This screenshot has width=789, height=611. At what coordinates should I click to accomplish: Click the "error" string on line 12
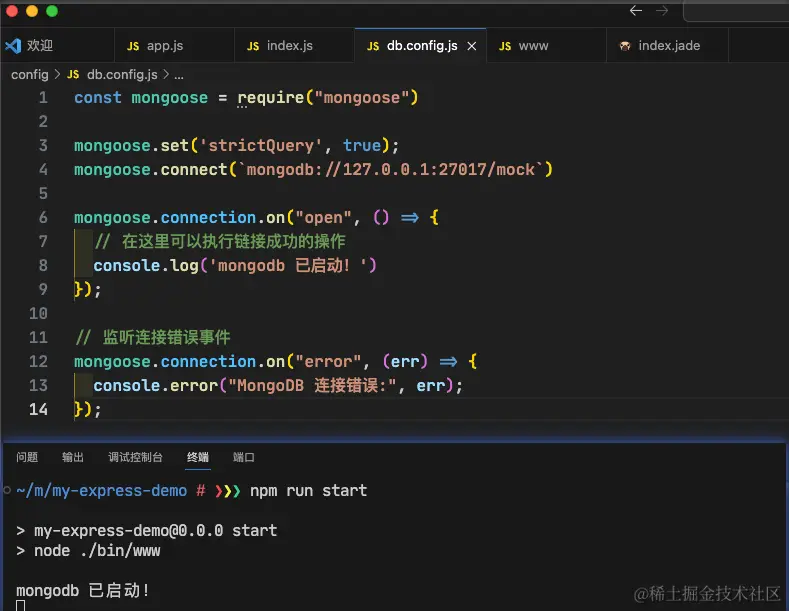[328, 361]
